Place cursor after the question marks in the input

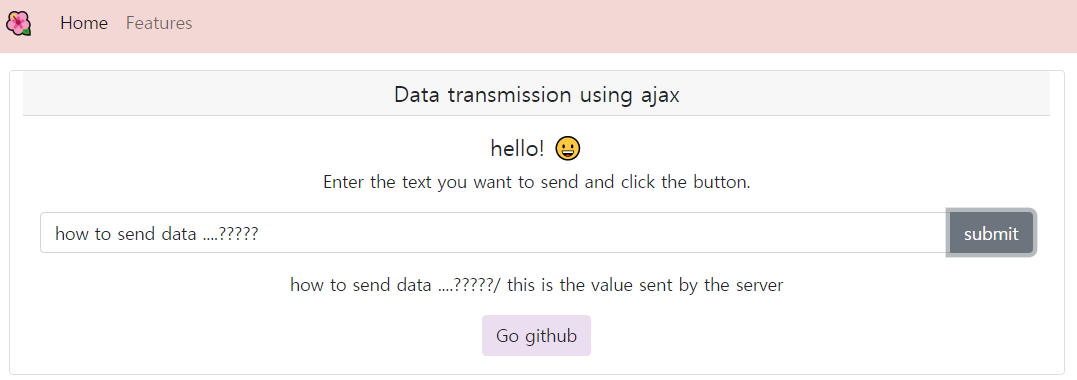(260, 234)
